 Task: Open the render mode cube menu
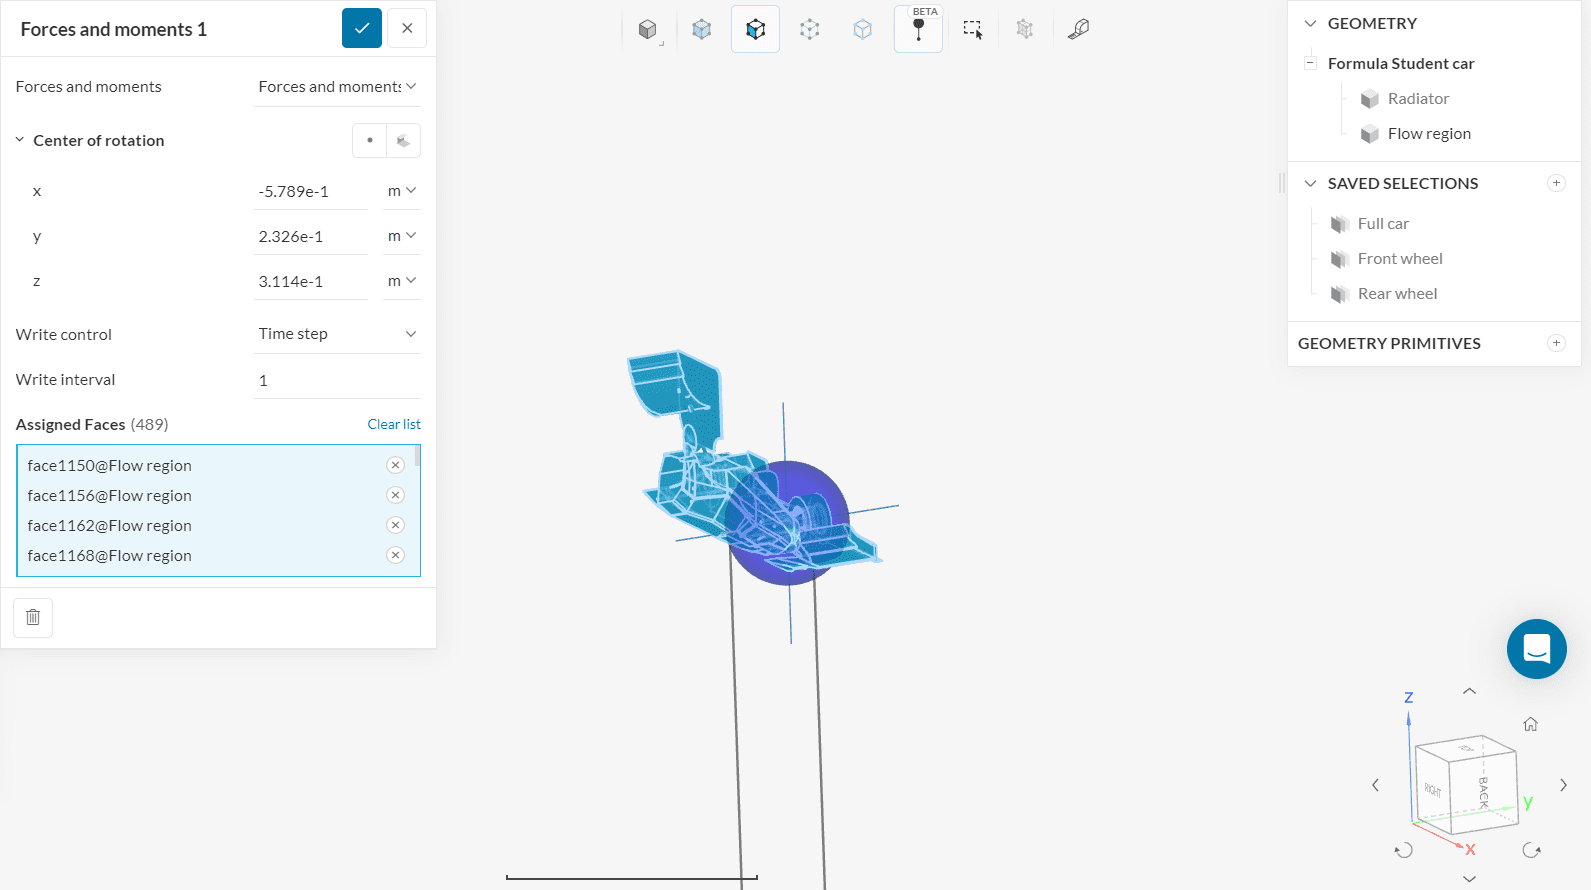pyautogui.click(x=648, y=29)
